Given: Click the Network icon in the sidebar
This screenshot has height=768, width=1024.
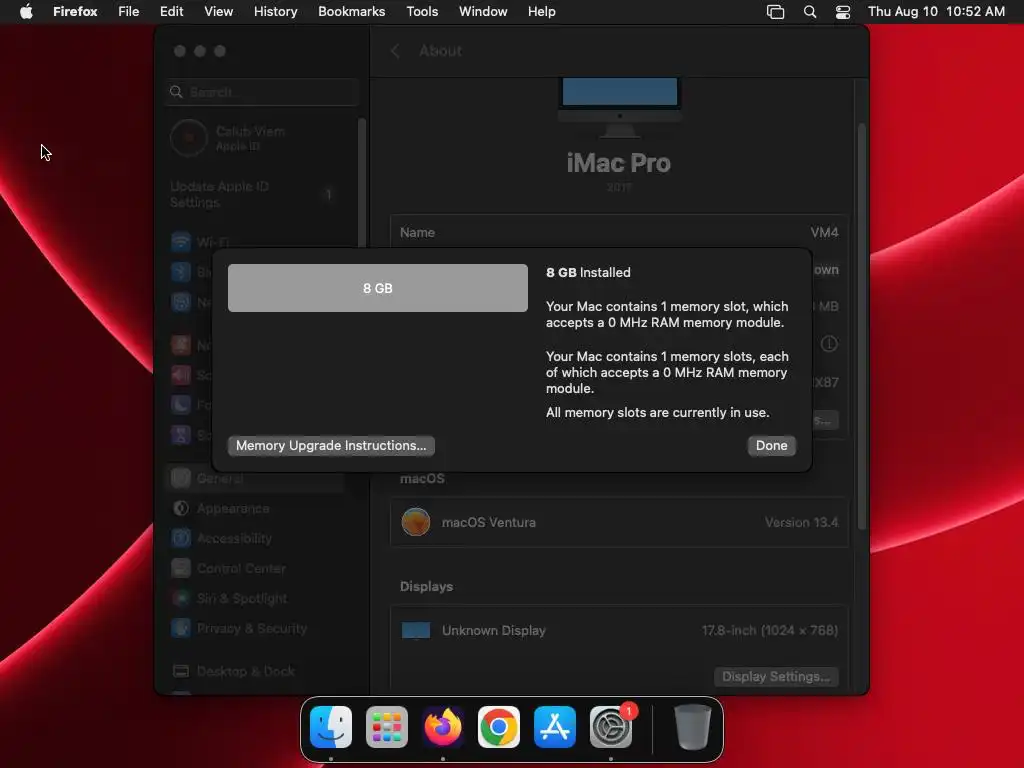Looking at the screenshot, I should (x=181, y=302).
